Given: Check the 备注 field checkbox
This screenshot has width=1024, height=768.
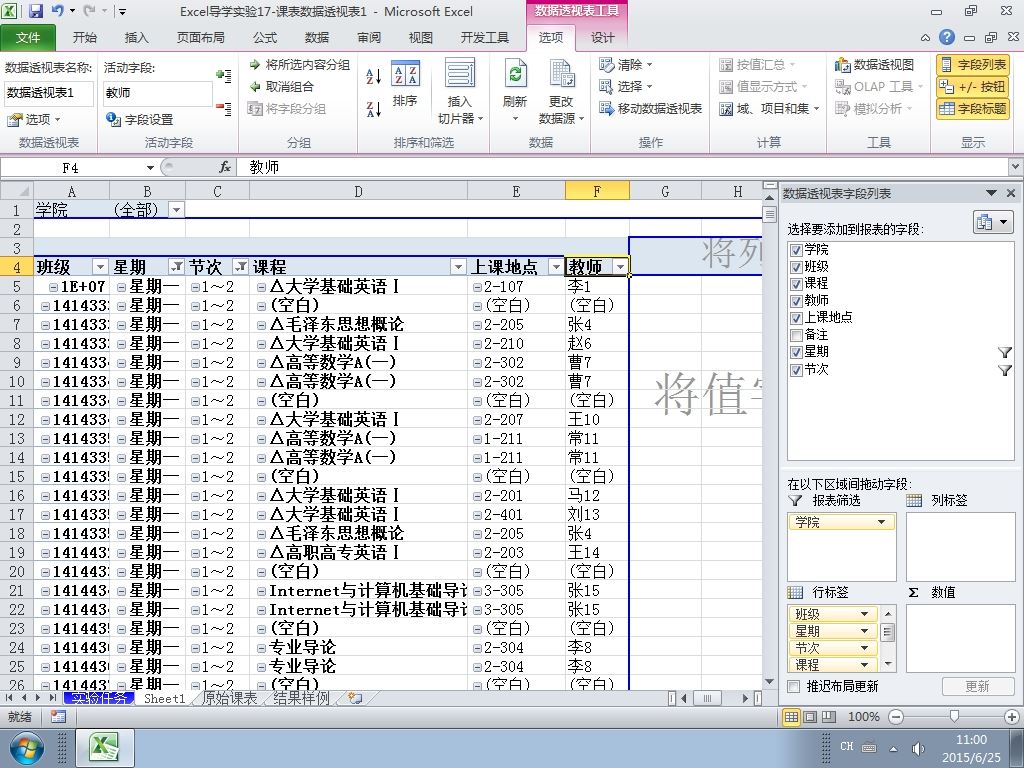Looking at the screenshot, I should pyautogui.click(x=796, y=335).
